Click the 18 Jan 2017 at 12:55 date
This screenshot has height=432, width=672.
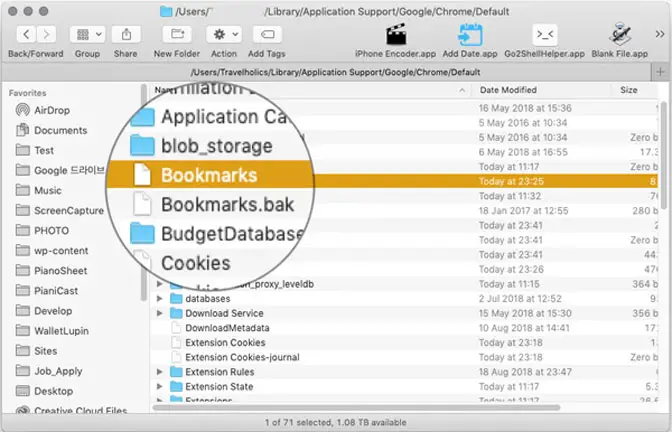coord(523,211)
